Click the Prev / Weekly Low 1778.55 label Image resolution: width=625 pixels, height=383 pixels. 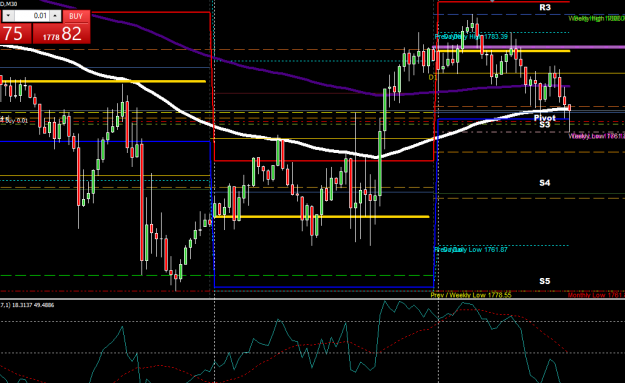point(471,295)
